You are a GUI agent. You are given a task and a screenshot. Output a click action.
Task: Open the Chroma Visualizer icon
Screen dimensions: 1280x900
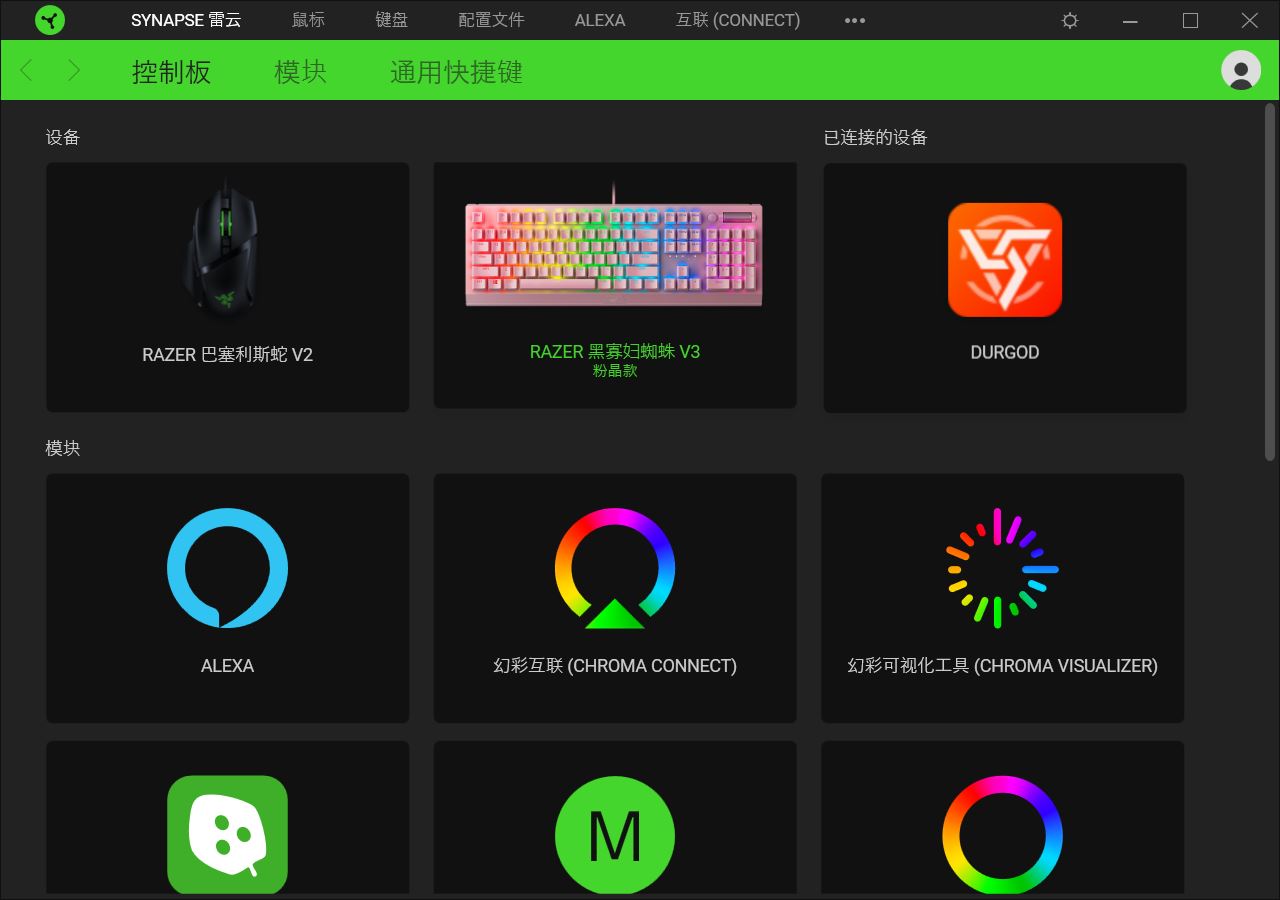pos(1002,568)
